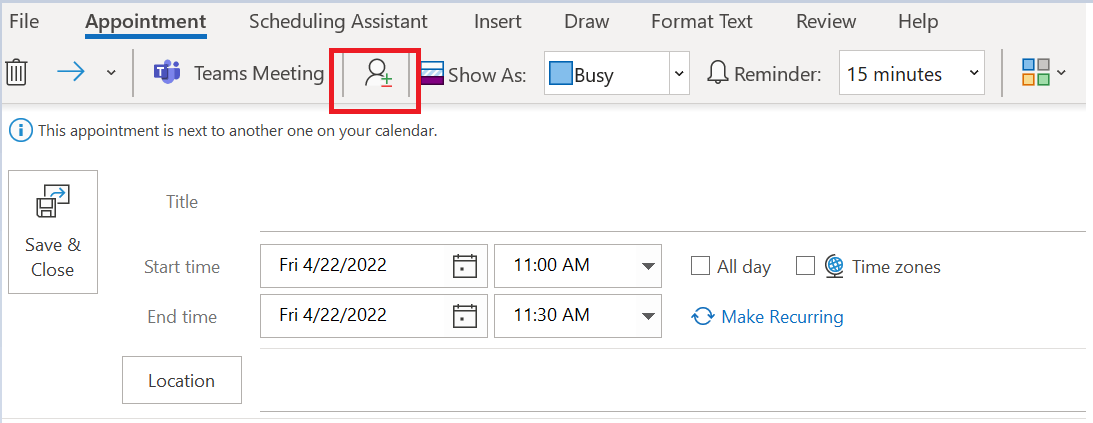
Task: Click the Teams Meeting icon
Action: [167, 73]
